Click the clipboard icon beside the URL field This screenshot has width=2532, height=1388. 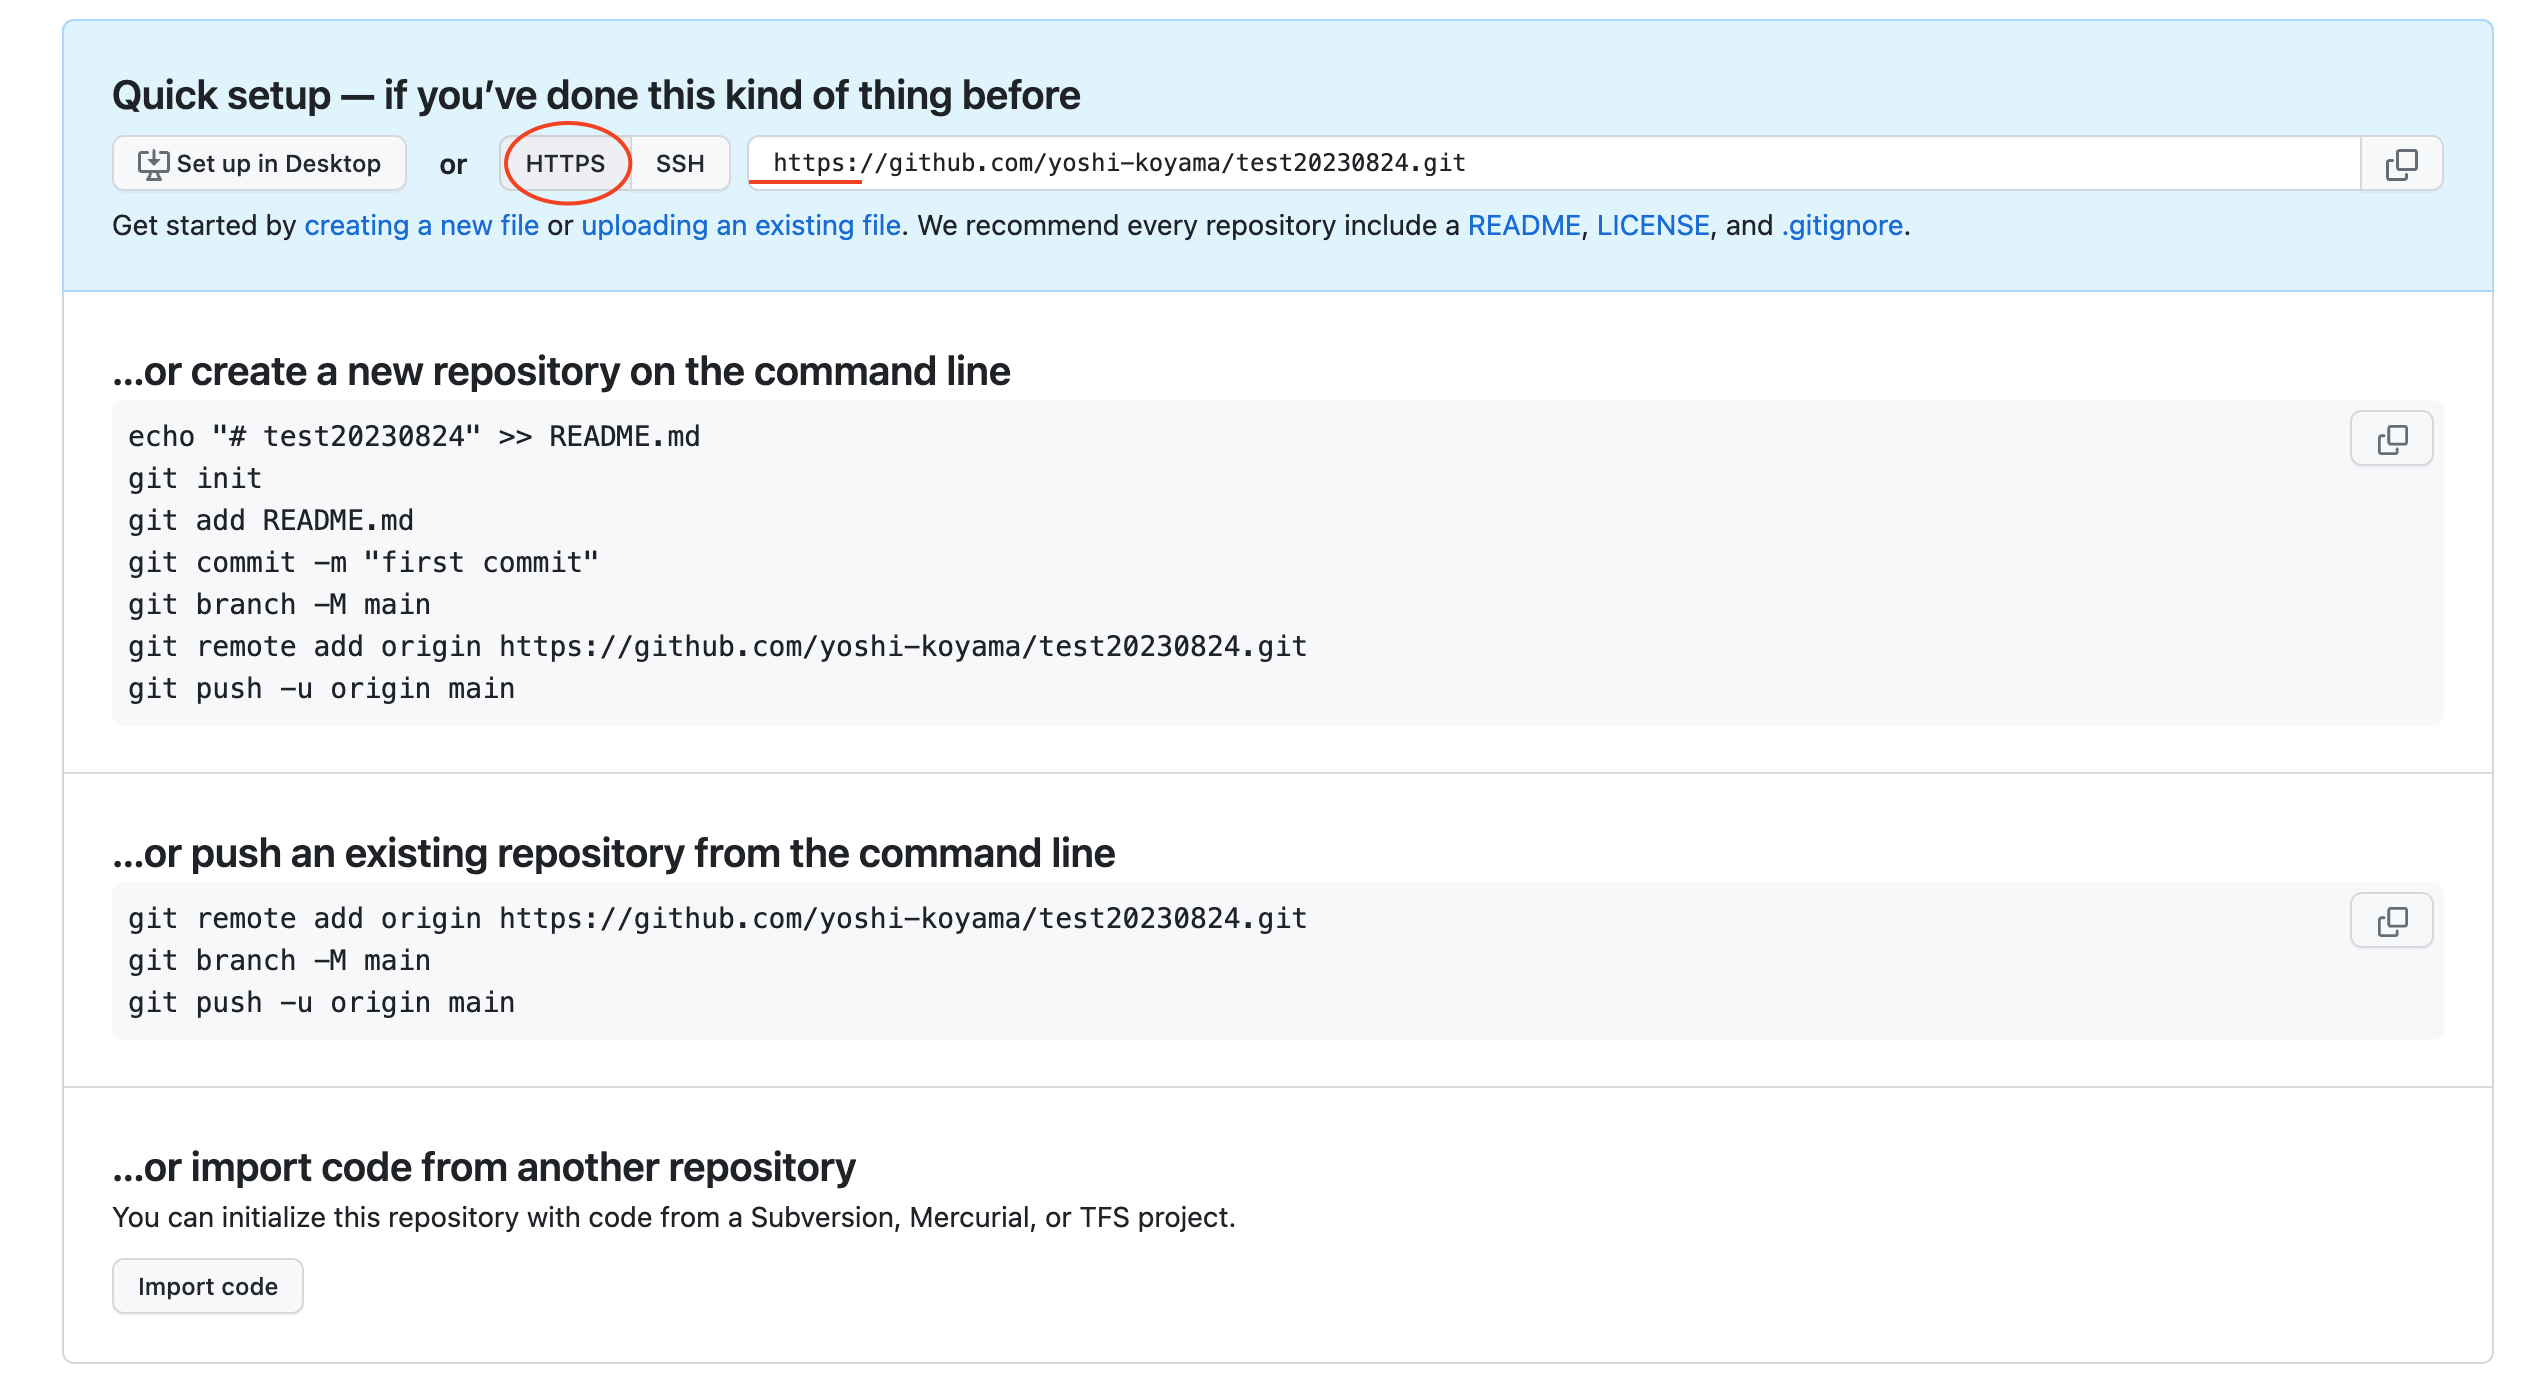(x=2398, y=163)
